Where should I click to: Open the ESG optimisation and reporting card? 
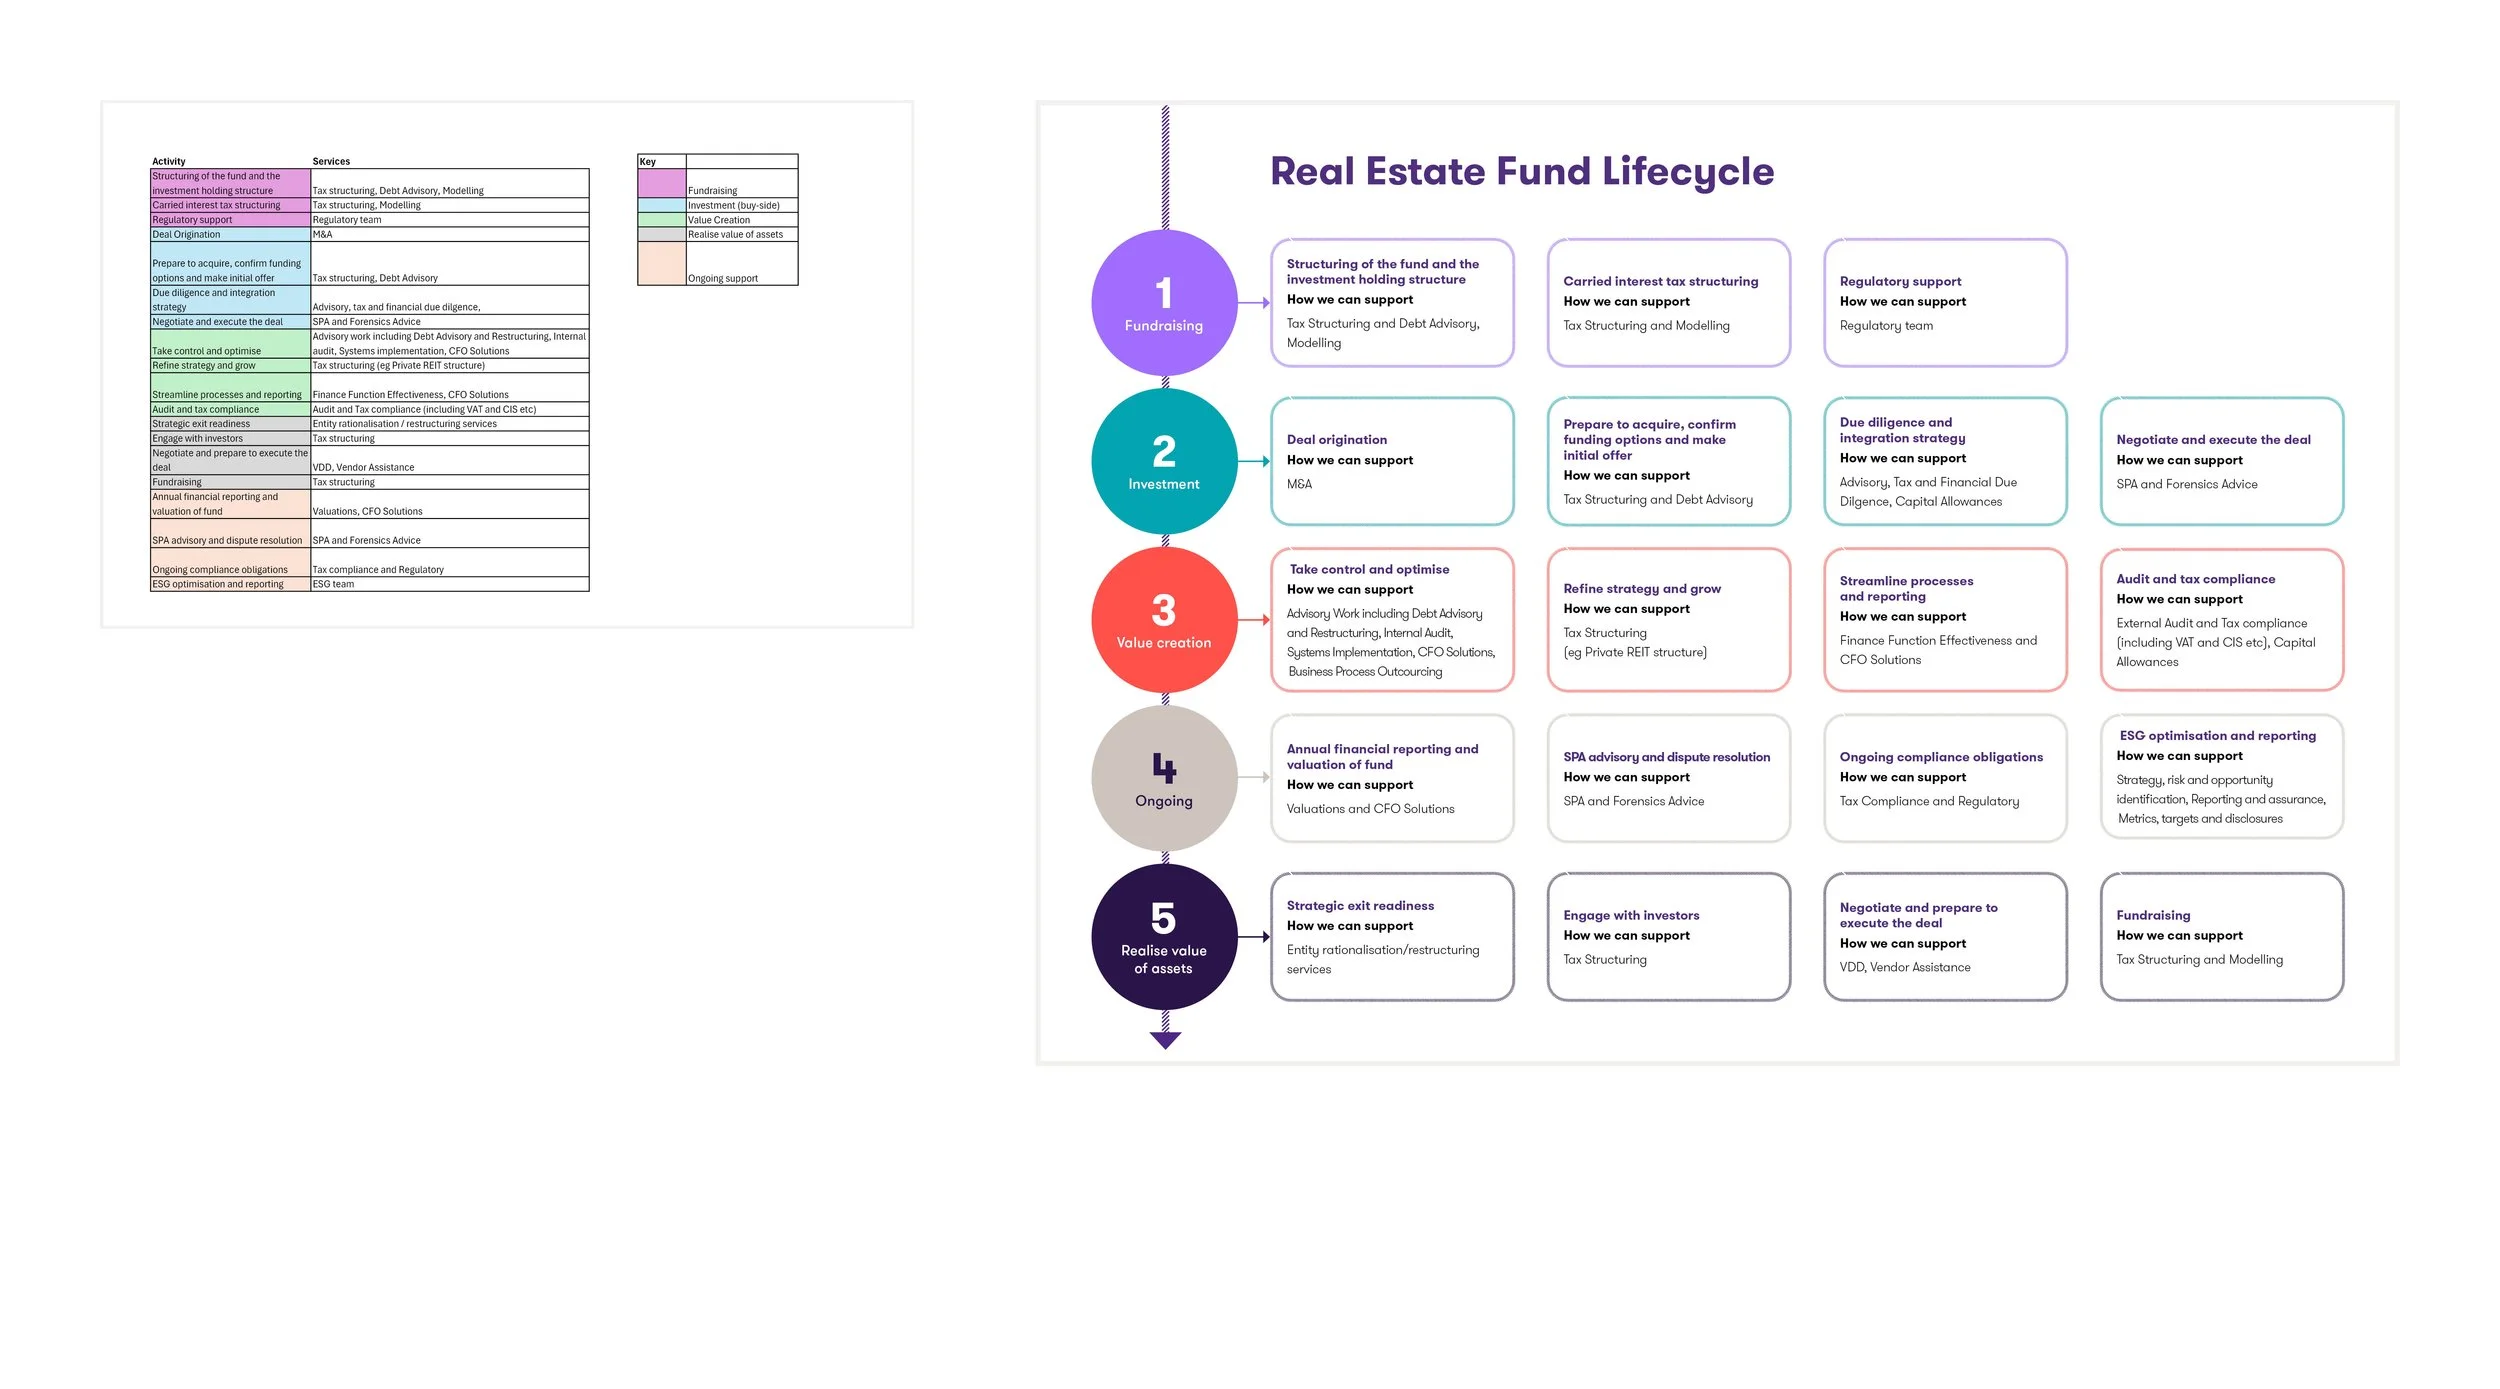coord(2221,777)
